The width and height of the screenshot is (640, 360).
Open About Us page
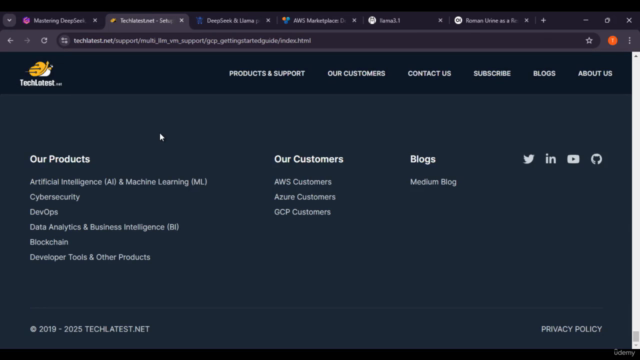[595, 73]
